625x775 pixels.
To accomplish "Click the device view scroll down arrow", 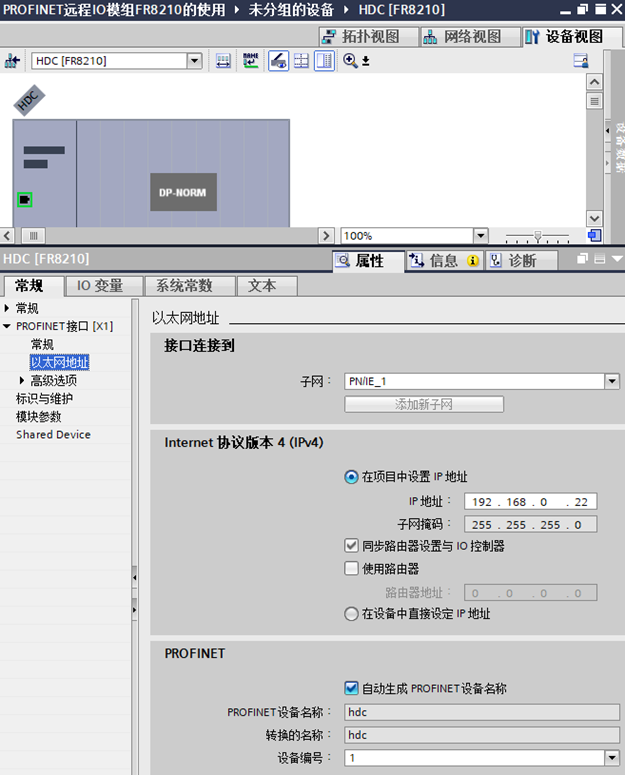I will 594,218.
